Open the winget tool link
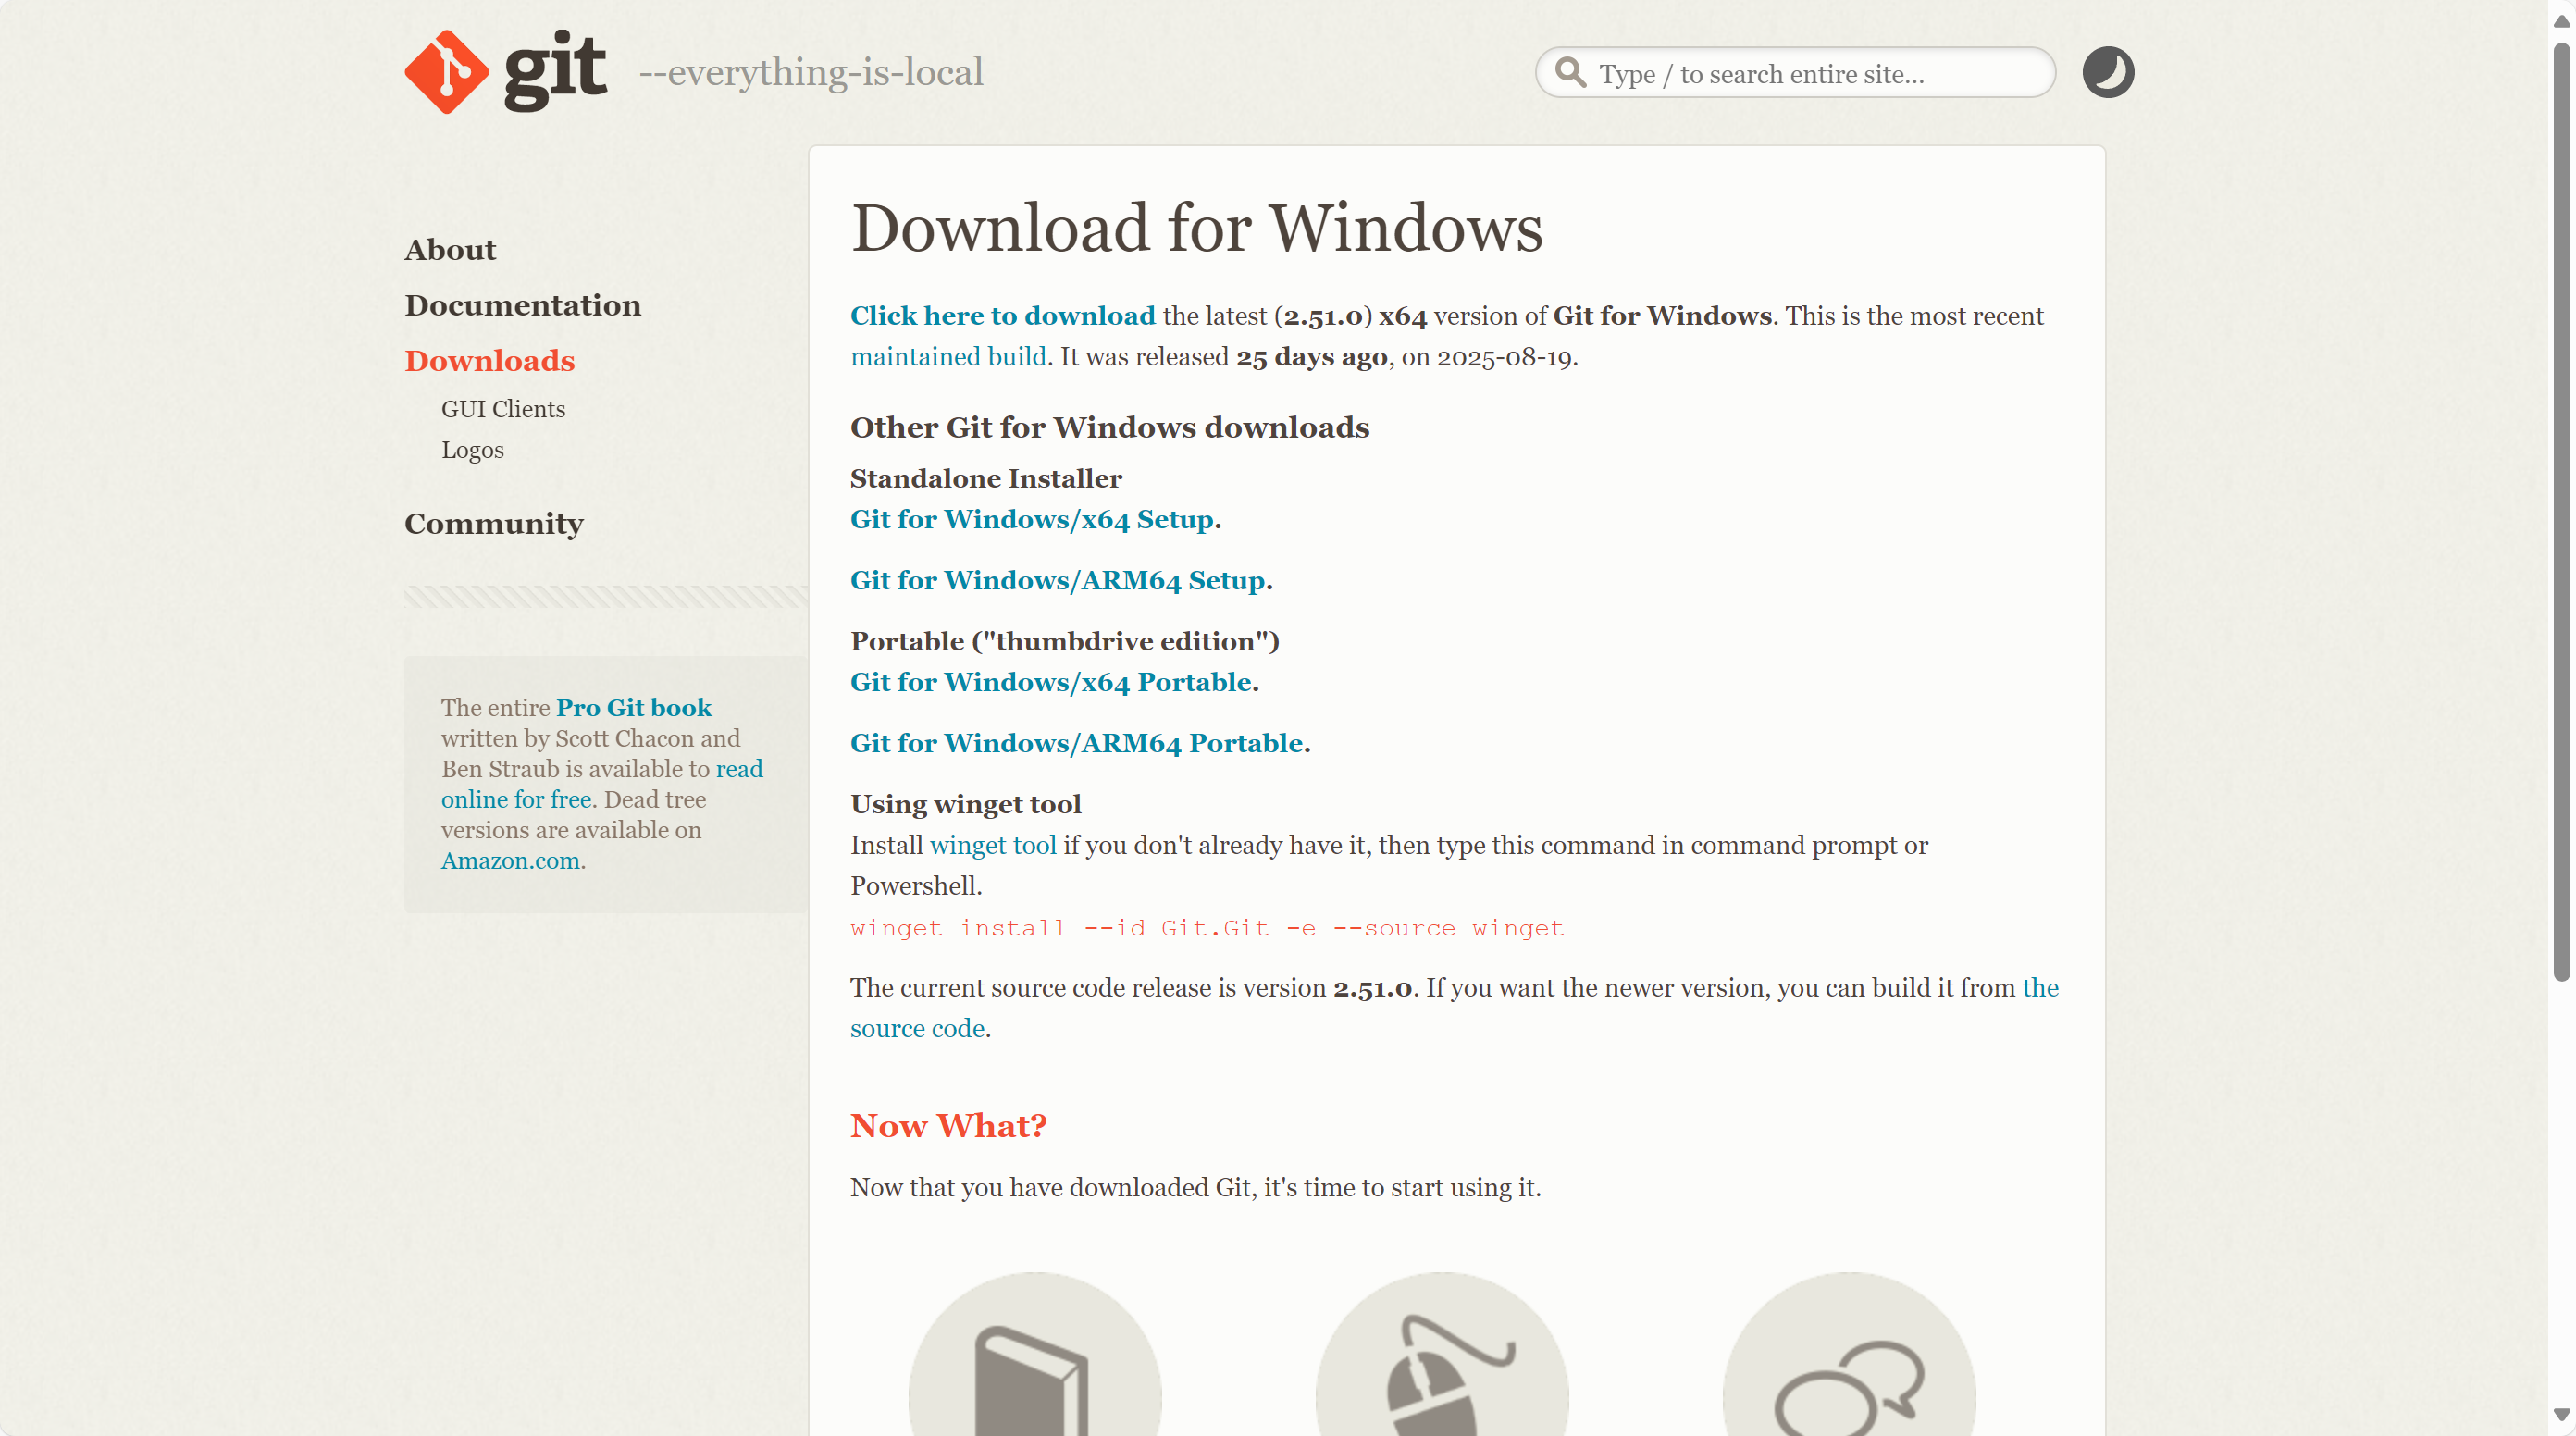 tap(993, 846)
